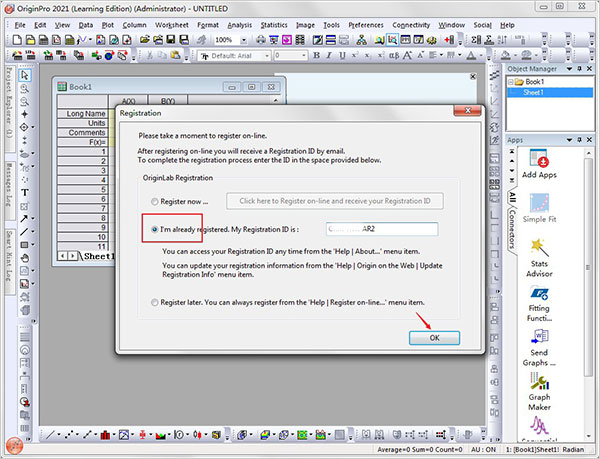
Task: Click the Sheet1 tab in Book1
Action: pyautogui.click(x=99, y=256)
